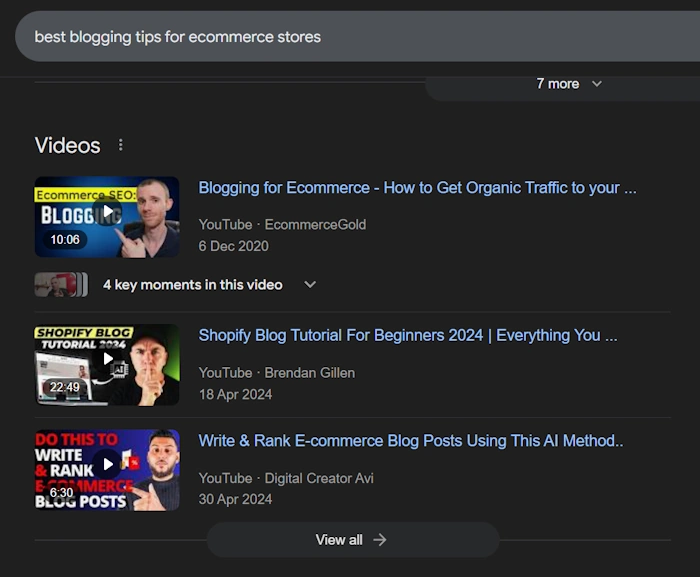Click the 'YouTube · Brendan Gillen' source text
Image resolution: width=700 pixels, height=577 pixels.
tap(277, 373)
